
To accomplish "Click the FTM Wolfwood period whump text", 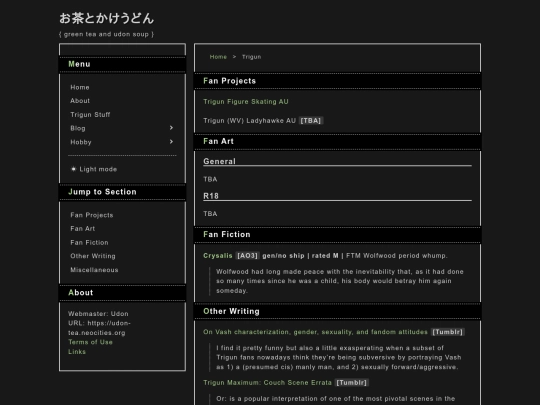I will pyautogui.click(x=397, y=256).
